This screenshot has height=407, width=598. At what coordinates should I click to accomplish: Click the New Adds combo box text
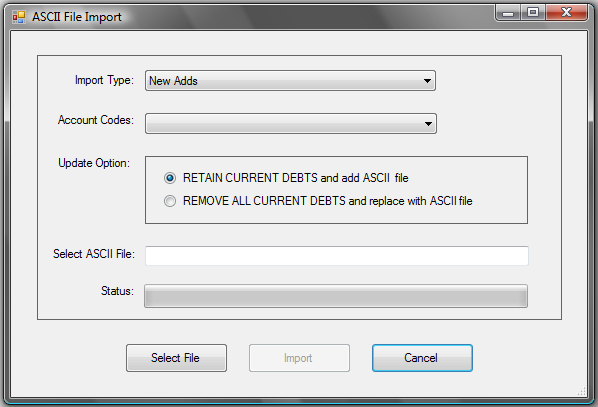coord(173,81)
